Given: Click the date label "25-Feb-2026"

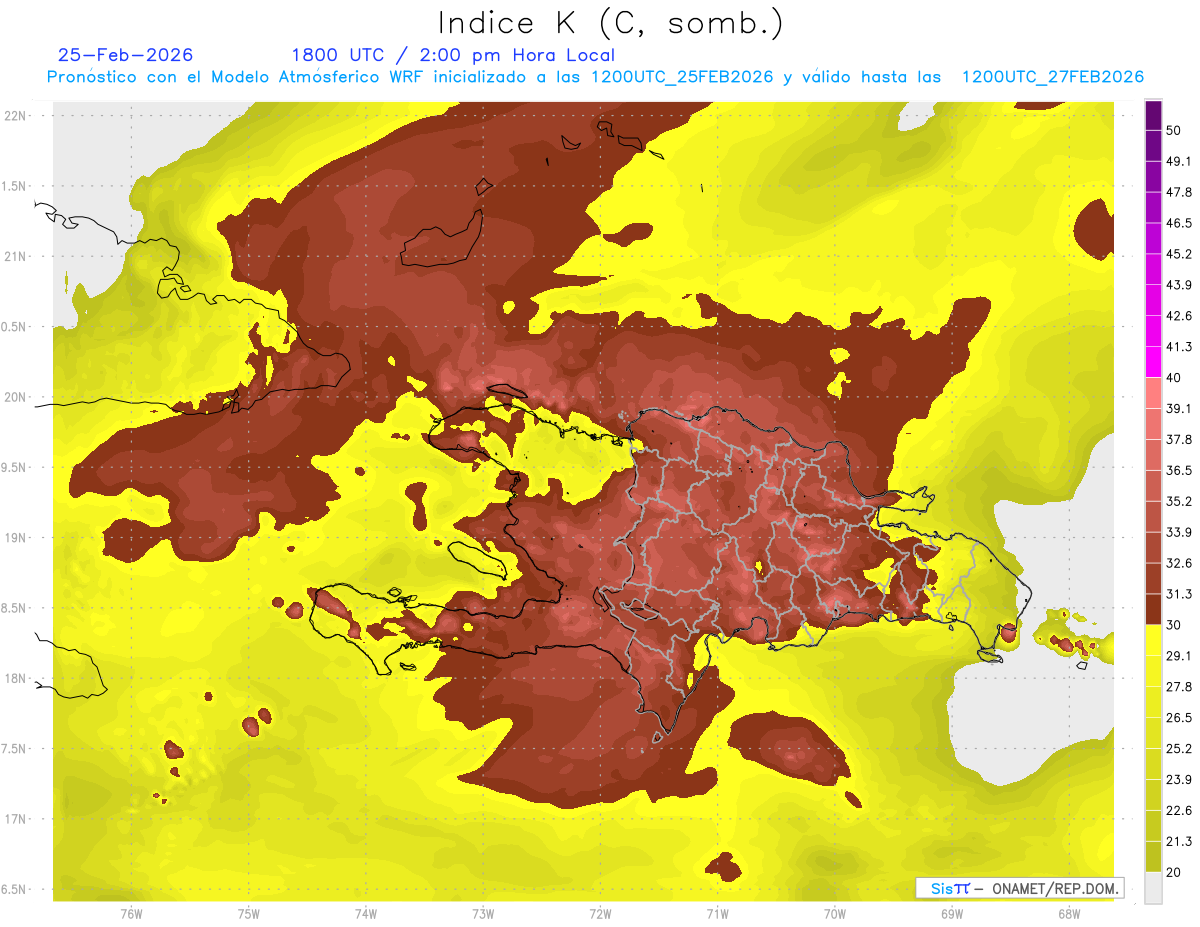Looking at the screenshot, I should click(x=126, y=55).
